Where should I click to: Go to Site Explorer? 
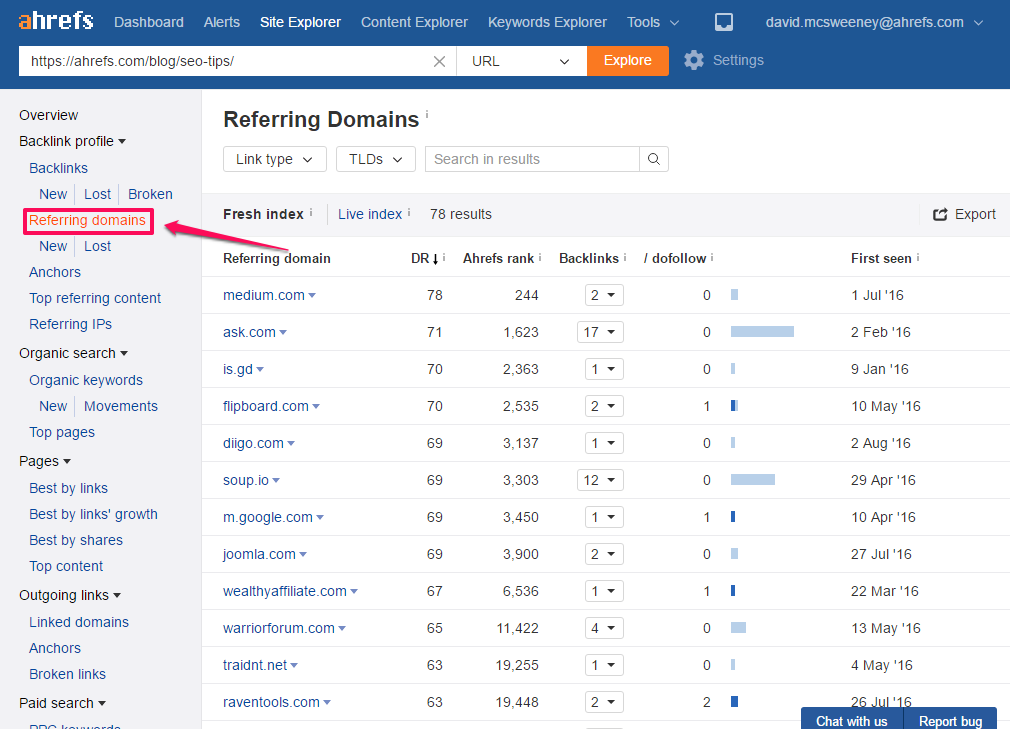point(300,23)
